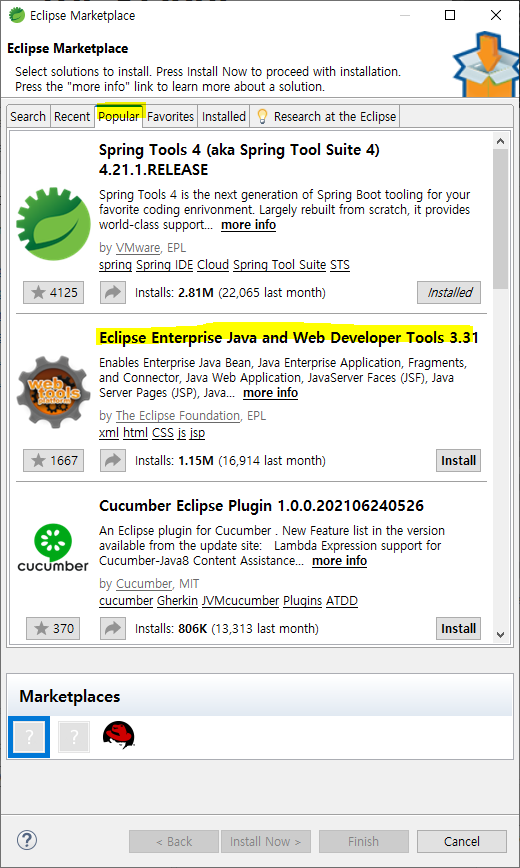This screenshot has height=868, width=520.
Task: Share Eclipse Enterprise Java tools entry
Action: pos(113,461)
